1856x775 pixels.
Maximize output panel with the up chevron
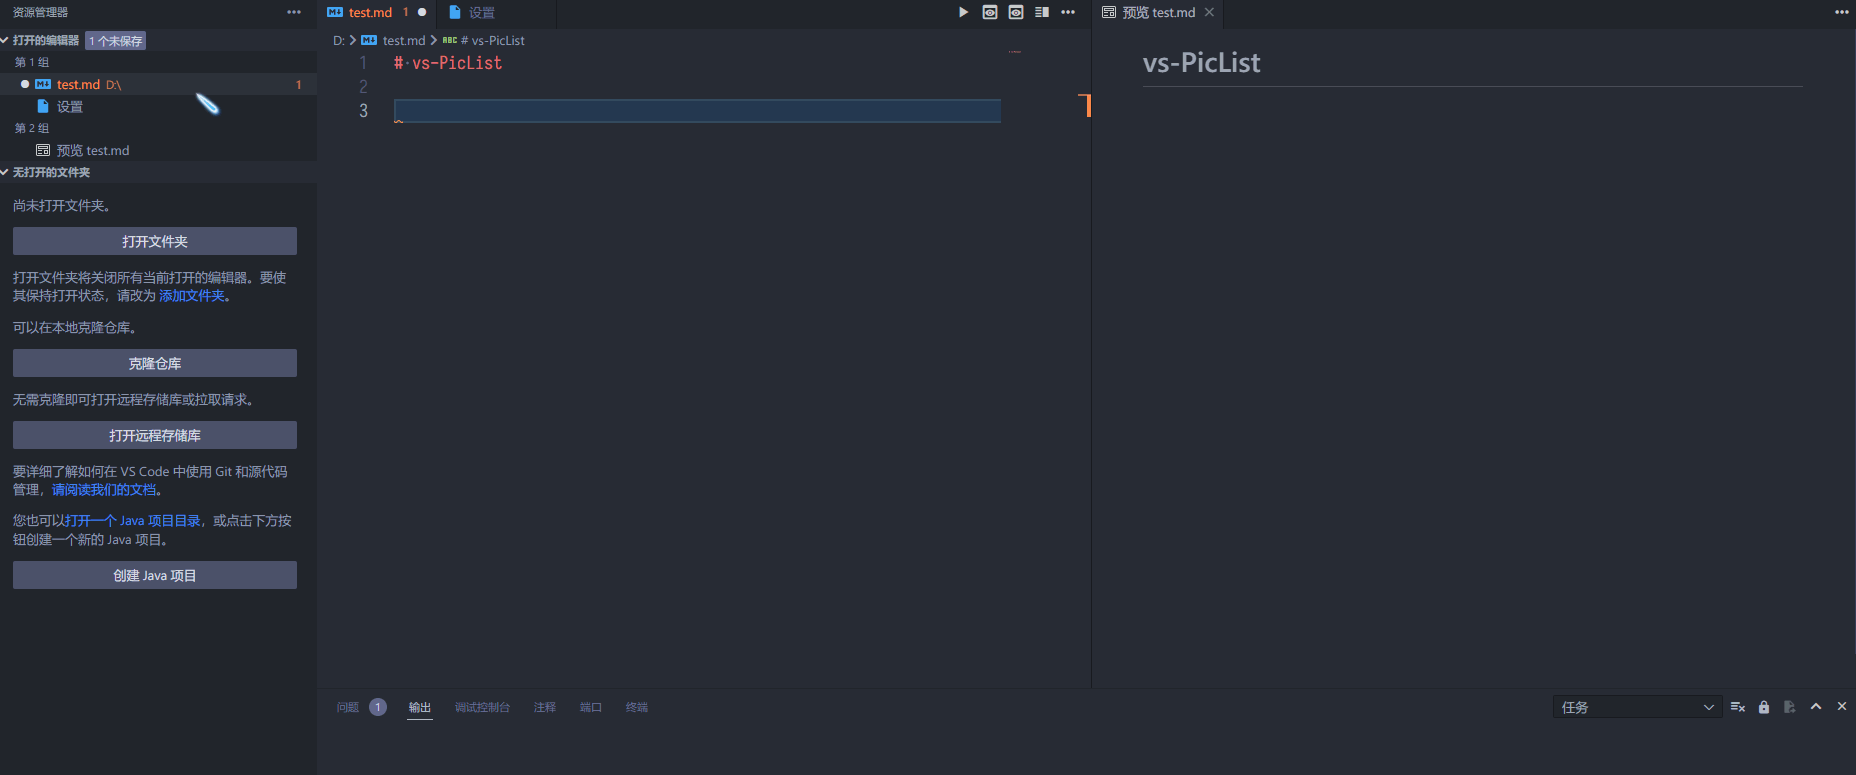click(1816, 706)
